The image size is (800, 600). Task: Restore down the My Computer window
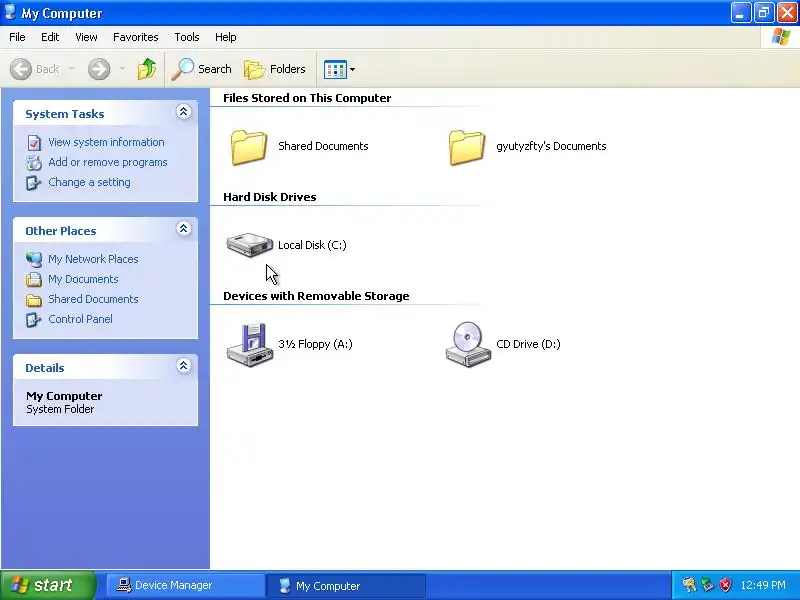[764, 13]
